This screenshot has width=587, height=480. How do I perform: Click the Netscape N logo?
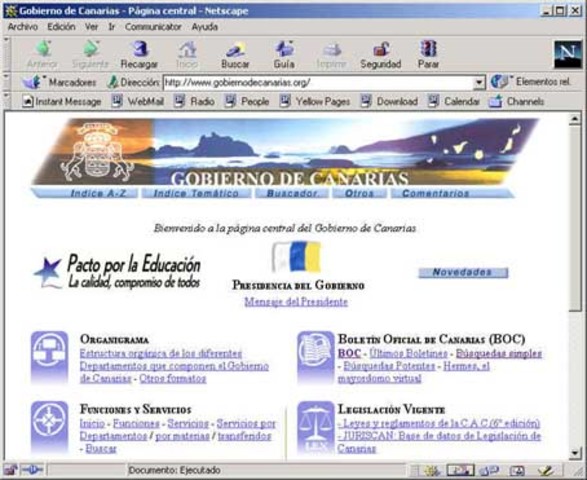pos(568,55)
